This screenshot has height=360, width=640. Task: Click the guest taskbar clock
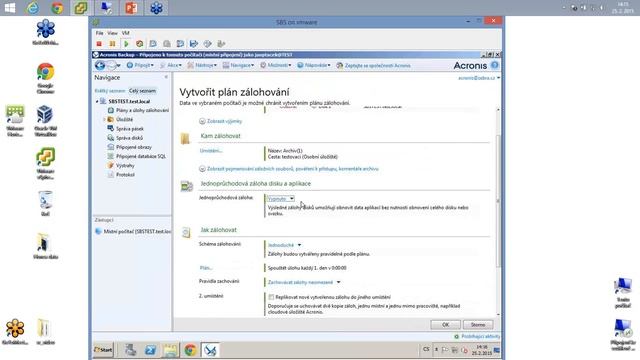[x=482, y=350]
